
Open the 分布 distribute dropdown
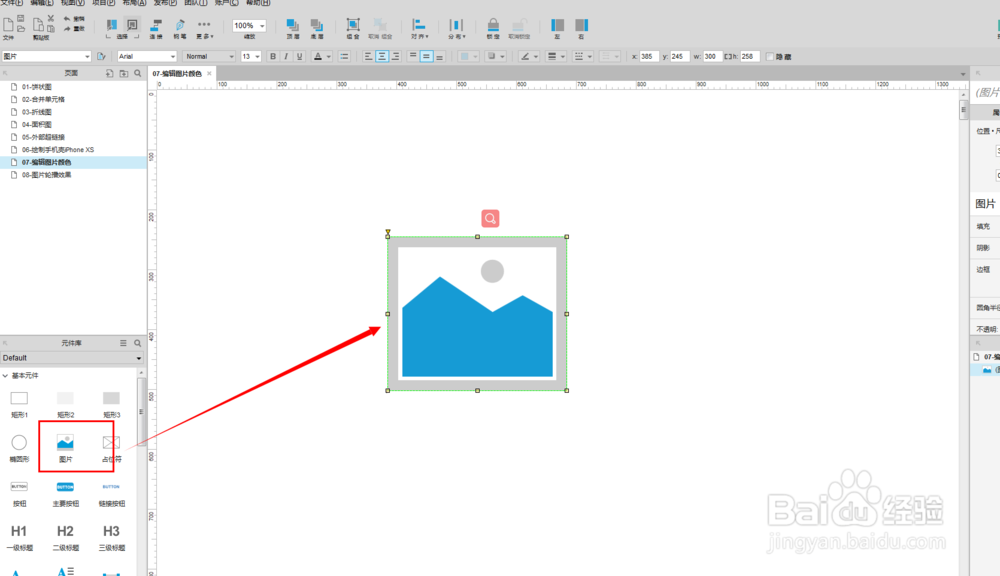(456, 28)
